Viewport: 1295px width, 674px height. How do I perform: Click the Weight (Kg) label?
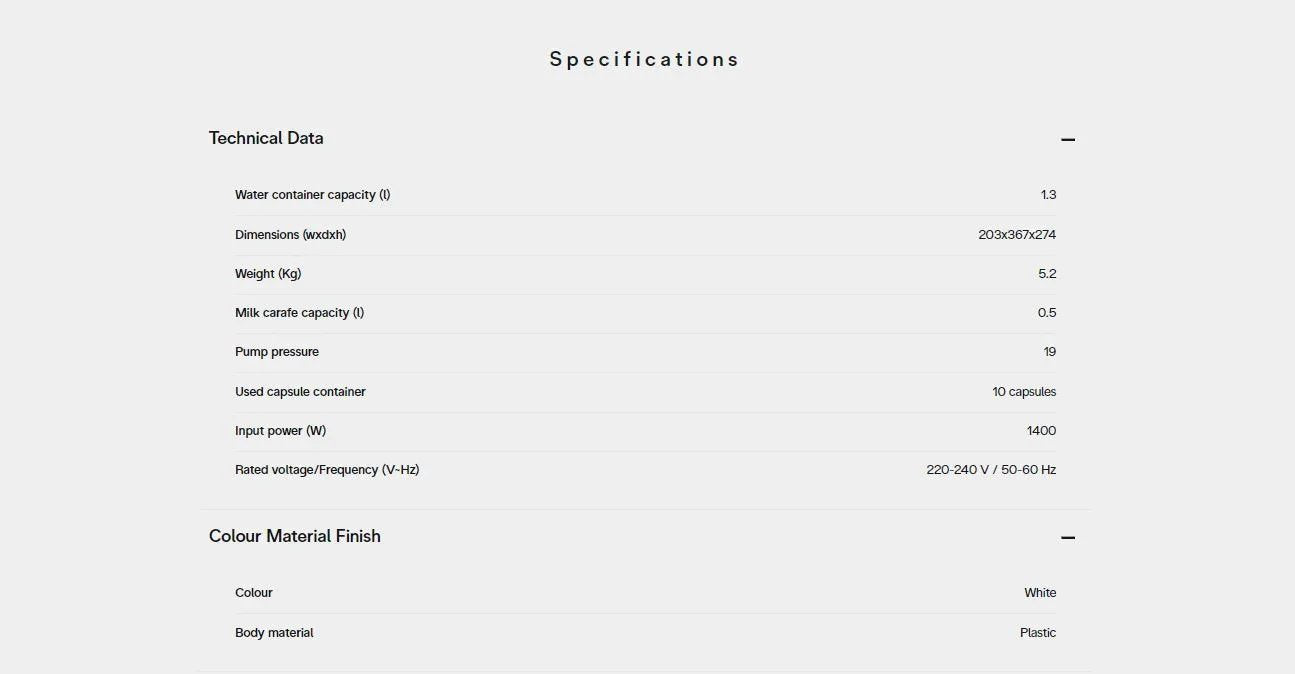click(x=268, y=274)
